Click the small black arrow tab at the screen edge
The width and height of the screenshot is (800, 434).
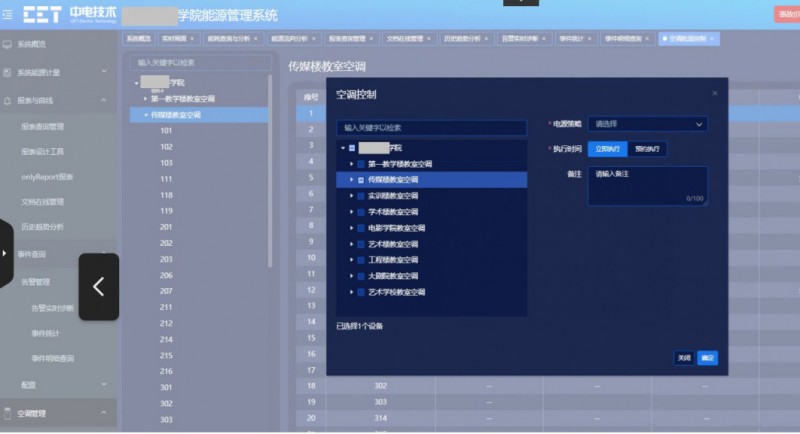pyautogui.click(x=5, y=253)
